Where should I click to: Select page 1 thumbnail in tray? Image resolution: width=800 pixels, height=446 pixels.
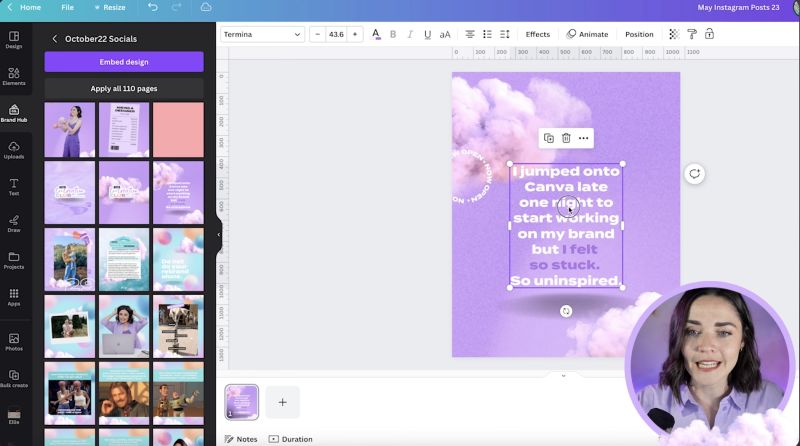(242, 402)
